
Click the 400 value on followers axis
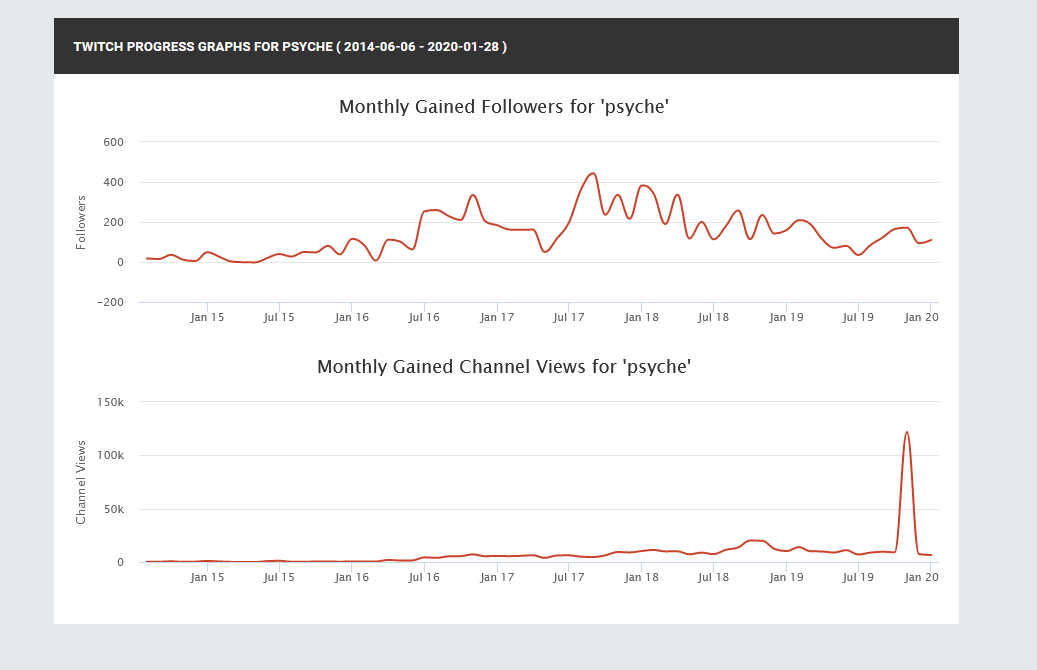(113, 183)
